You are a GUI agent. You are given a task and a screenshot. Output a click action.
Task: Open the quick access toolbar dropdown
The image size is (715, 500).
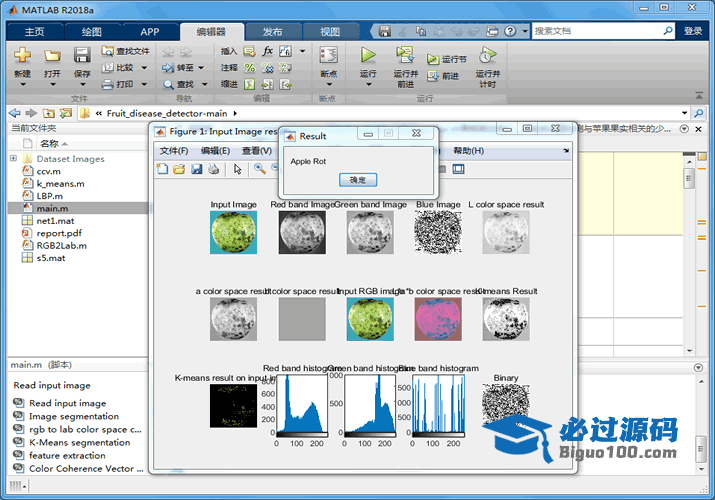(x=525, y=31)
